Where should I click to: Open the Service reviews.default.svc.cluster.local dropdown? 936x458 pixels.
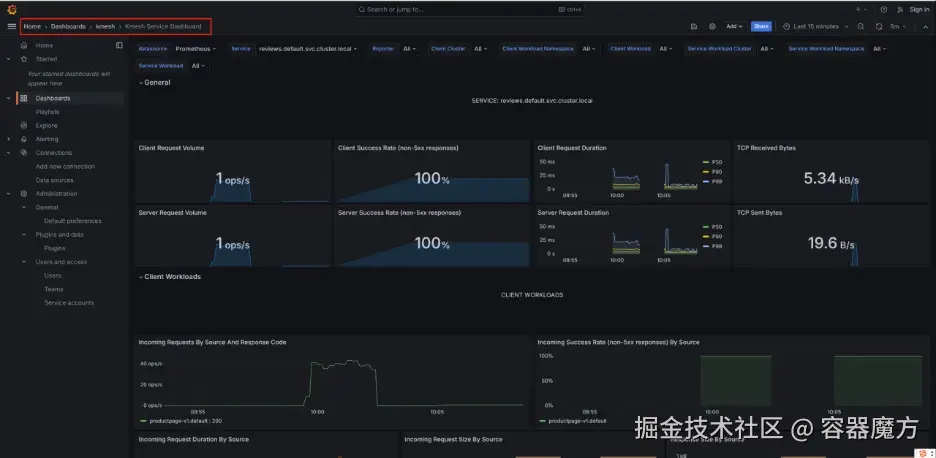[x=308, y=49]
